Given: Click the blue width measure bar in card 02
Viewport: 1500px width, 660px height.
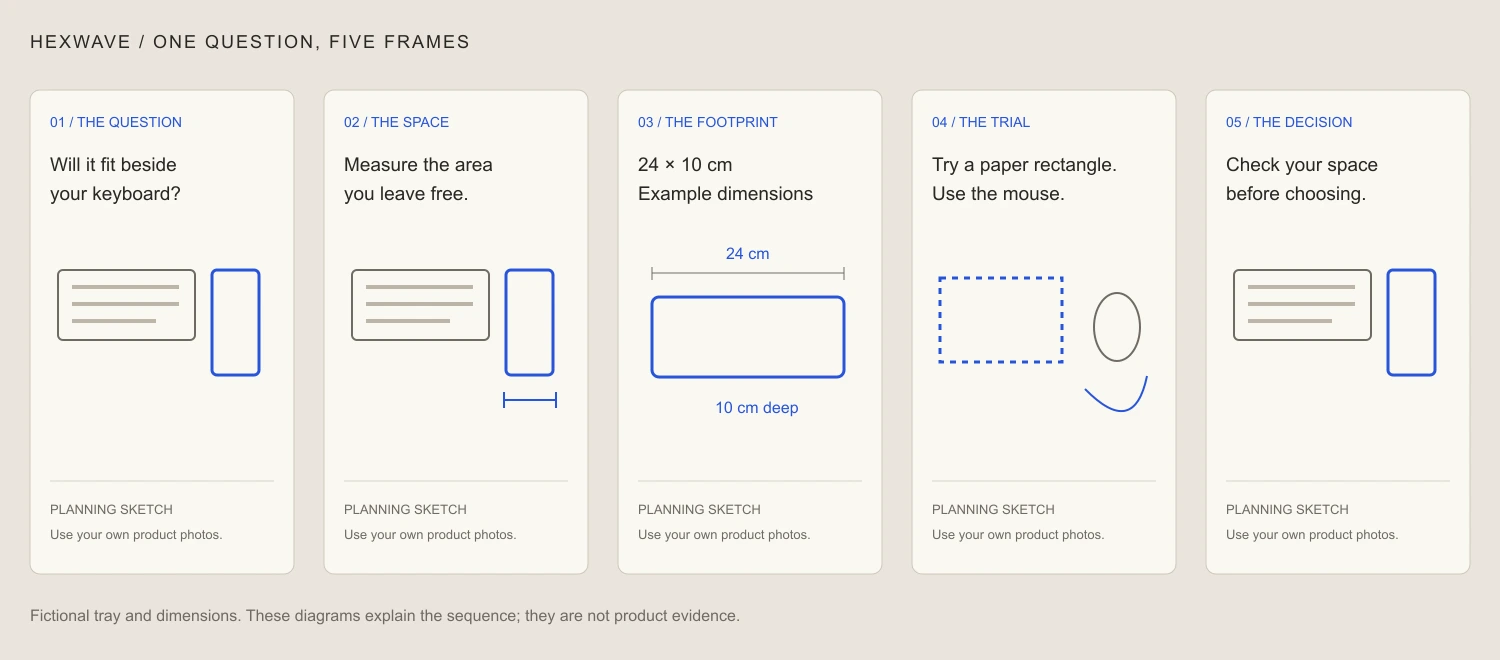Looking at the screenshot, I should point(530,400).
